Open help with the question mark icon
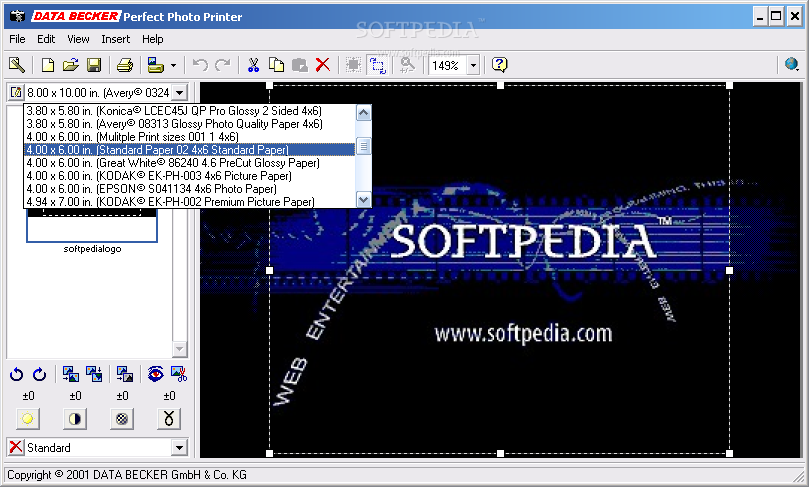The height and width of the screenshot is (487, 809). (499, 64)
